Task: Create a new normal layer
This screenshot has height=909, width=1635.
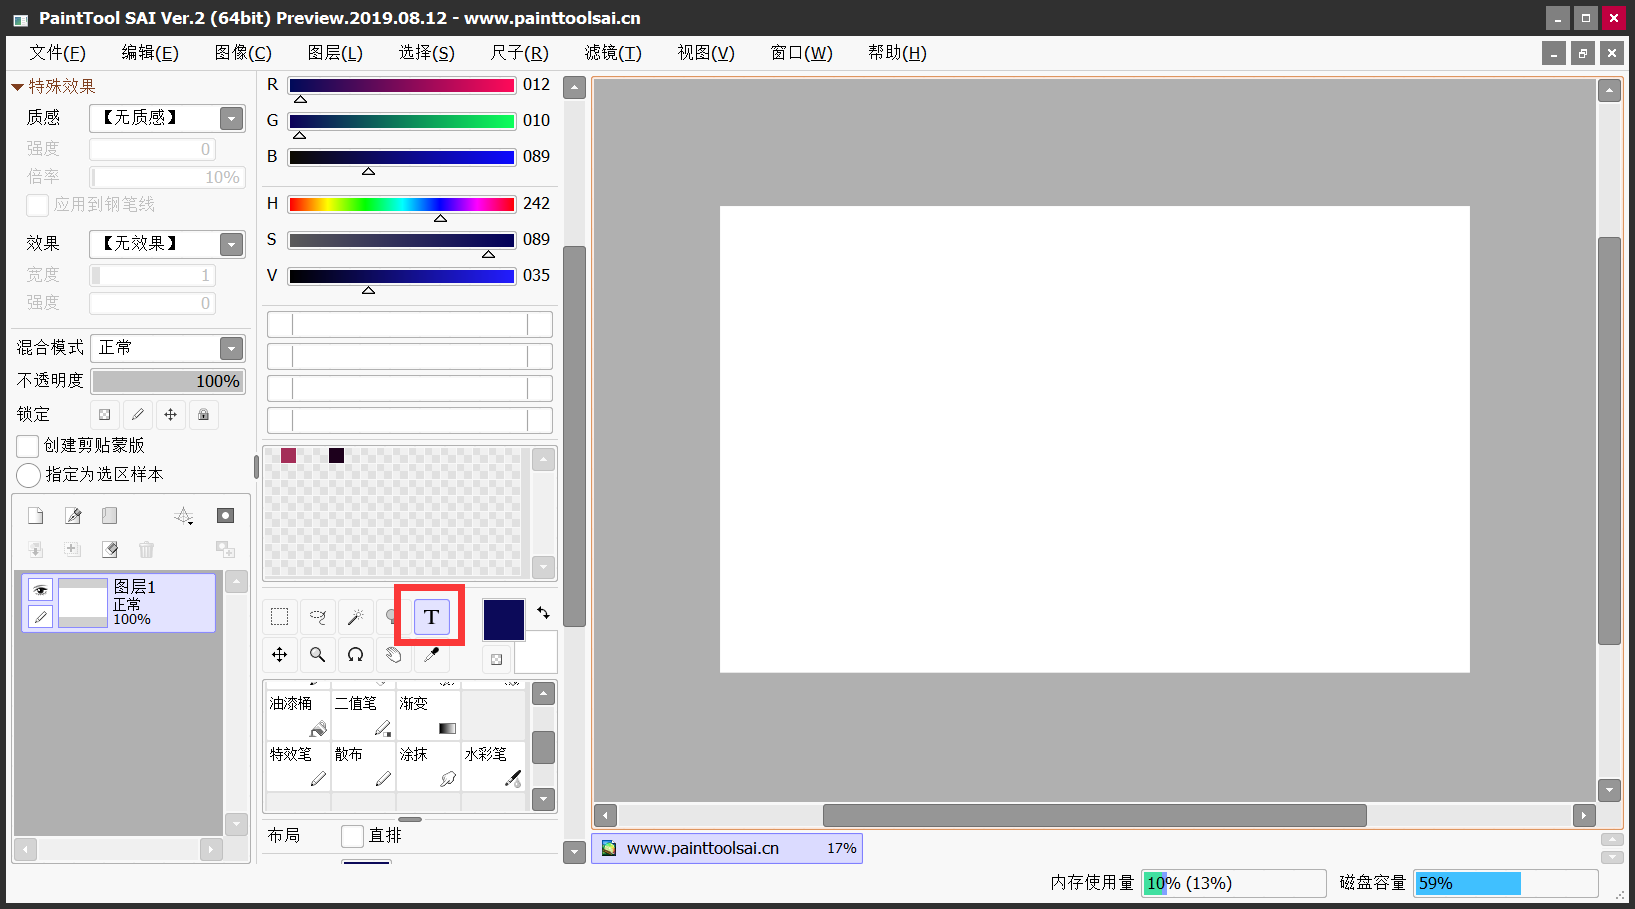Action: click(36, 516)
